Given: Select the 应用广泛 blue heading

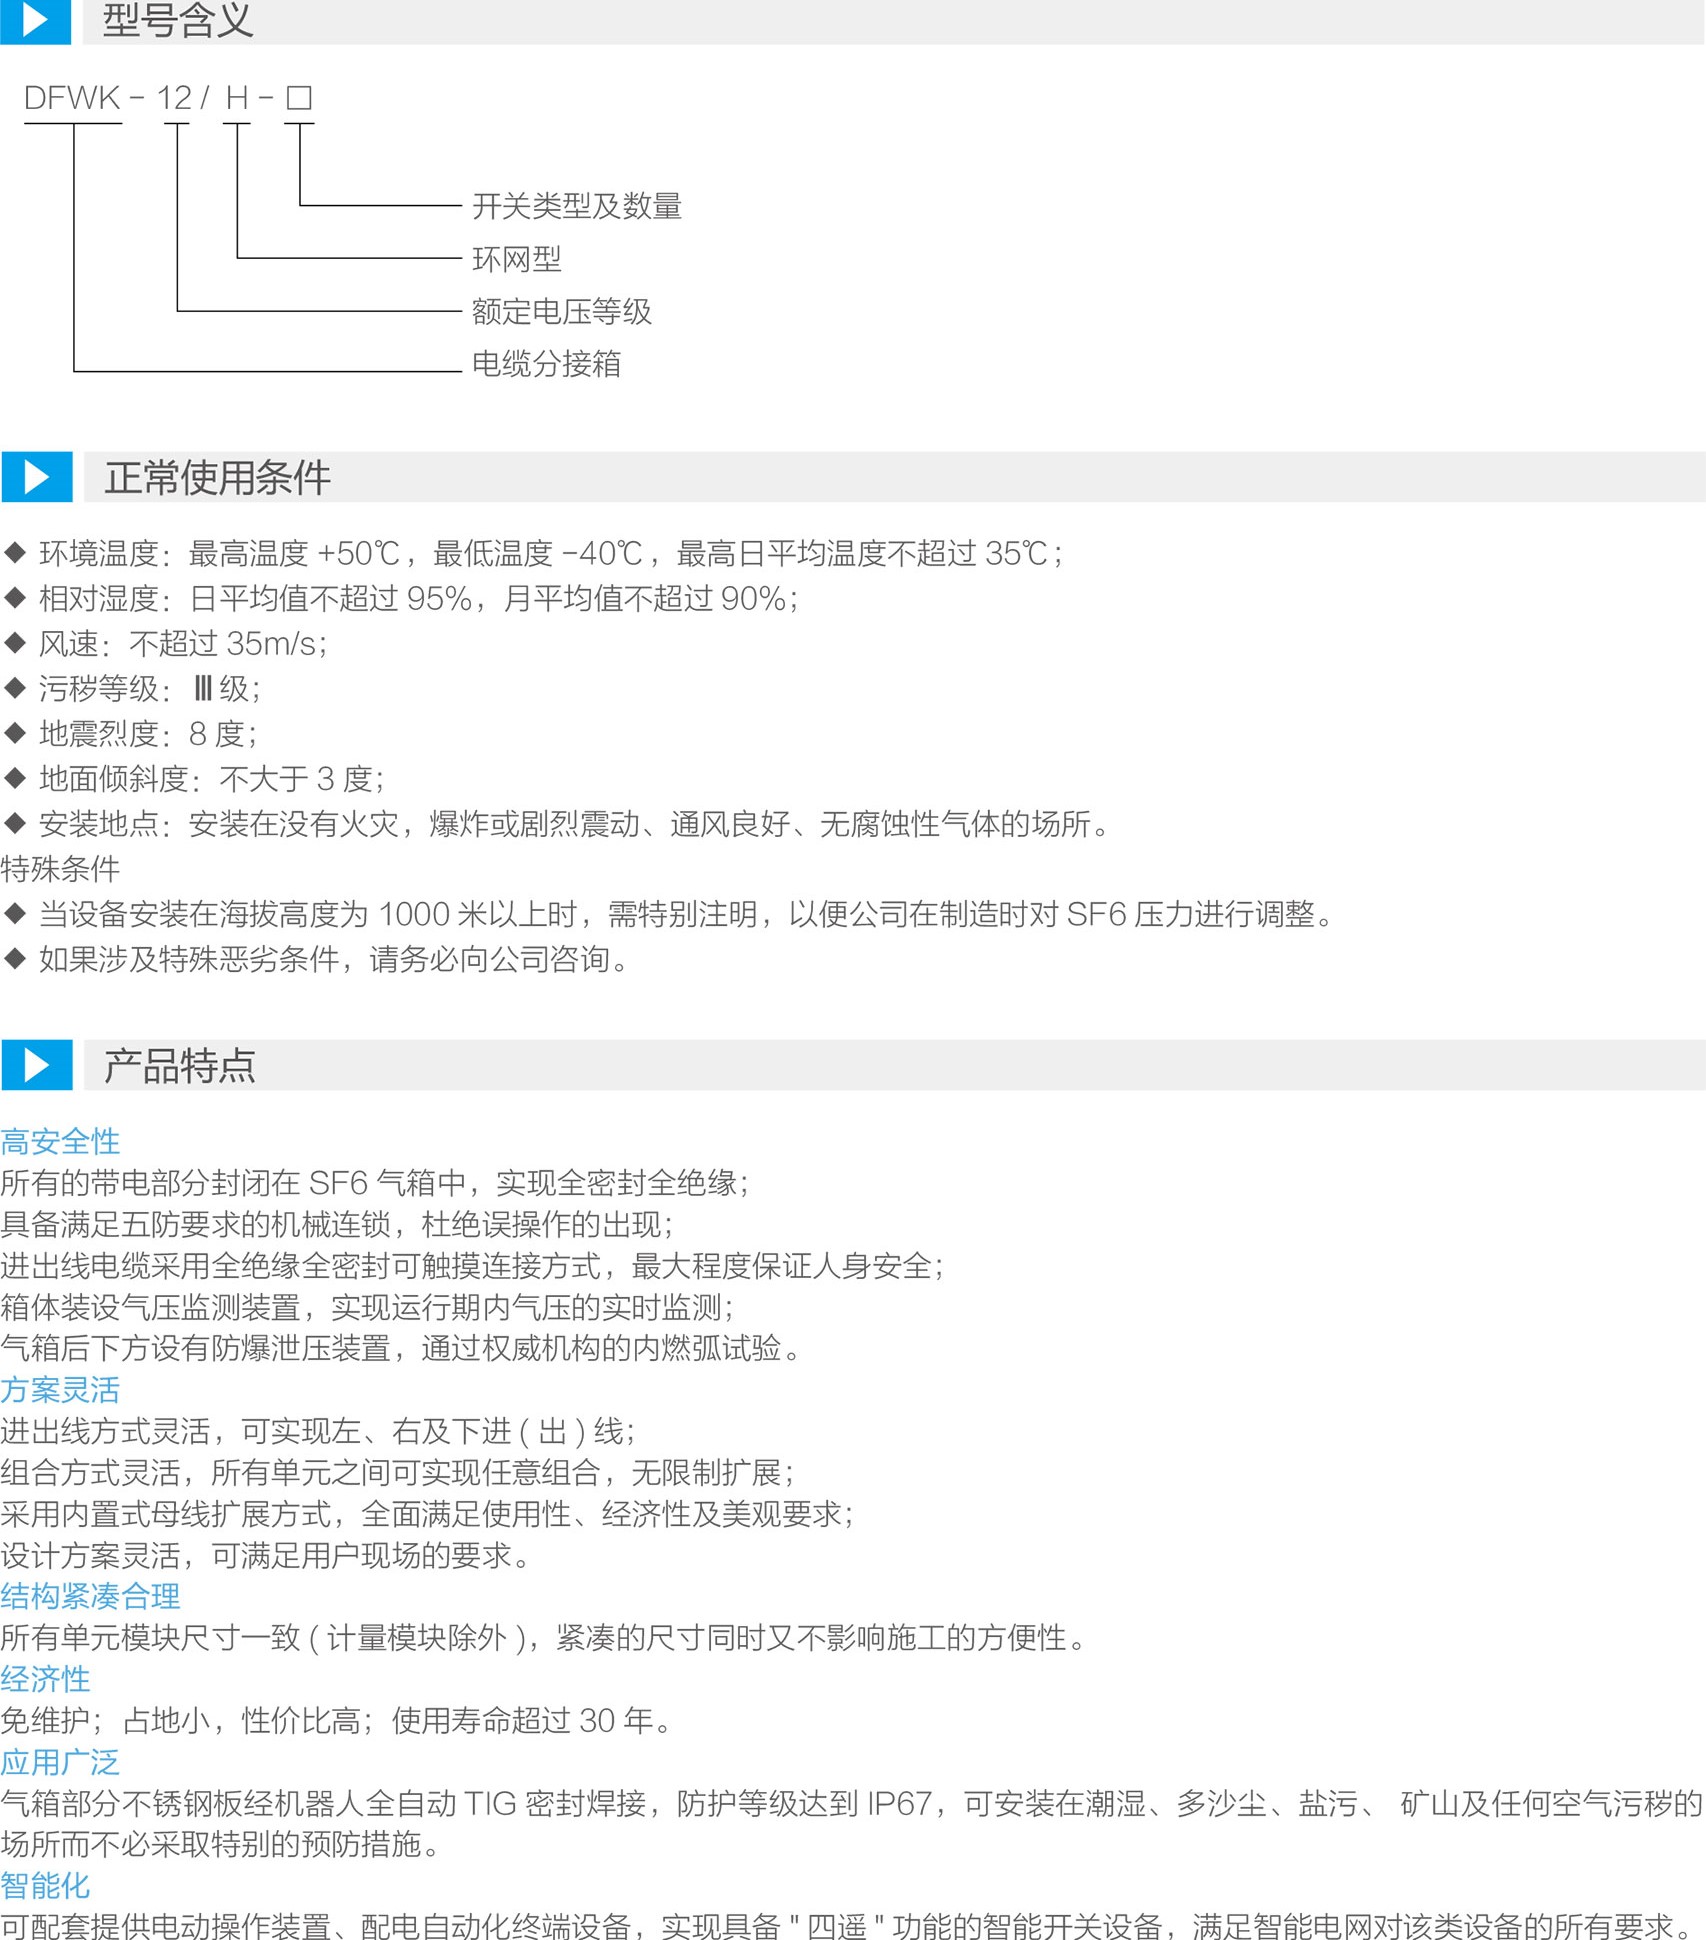Looking at the screenshot, I should click(x=60, y=1762).
